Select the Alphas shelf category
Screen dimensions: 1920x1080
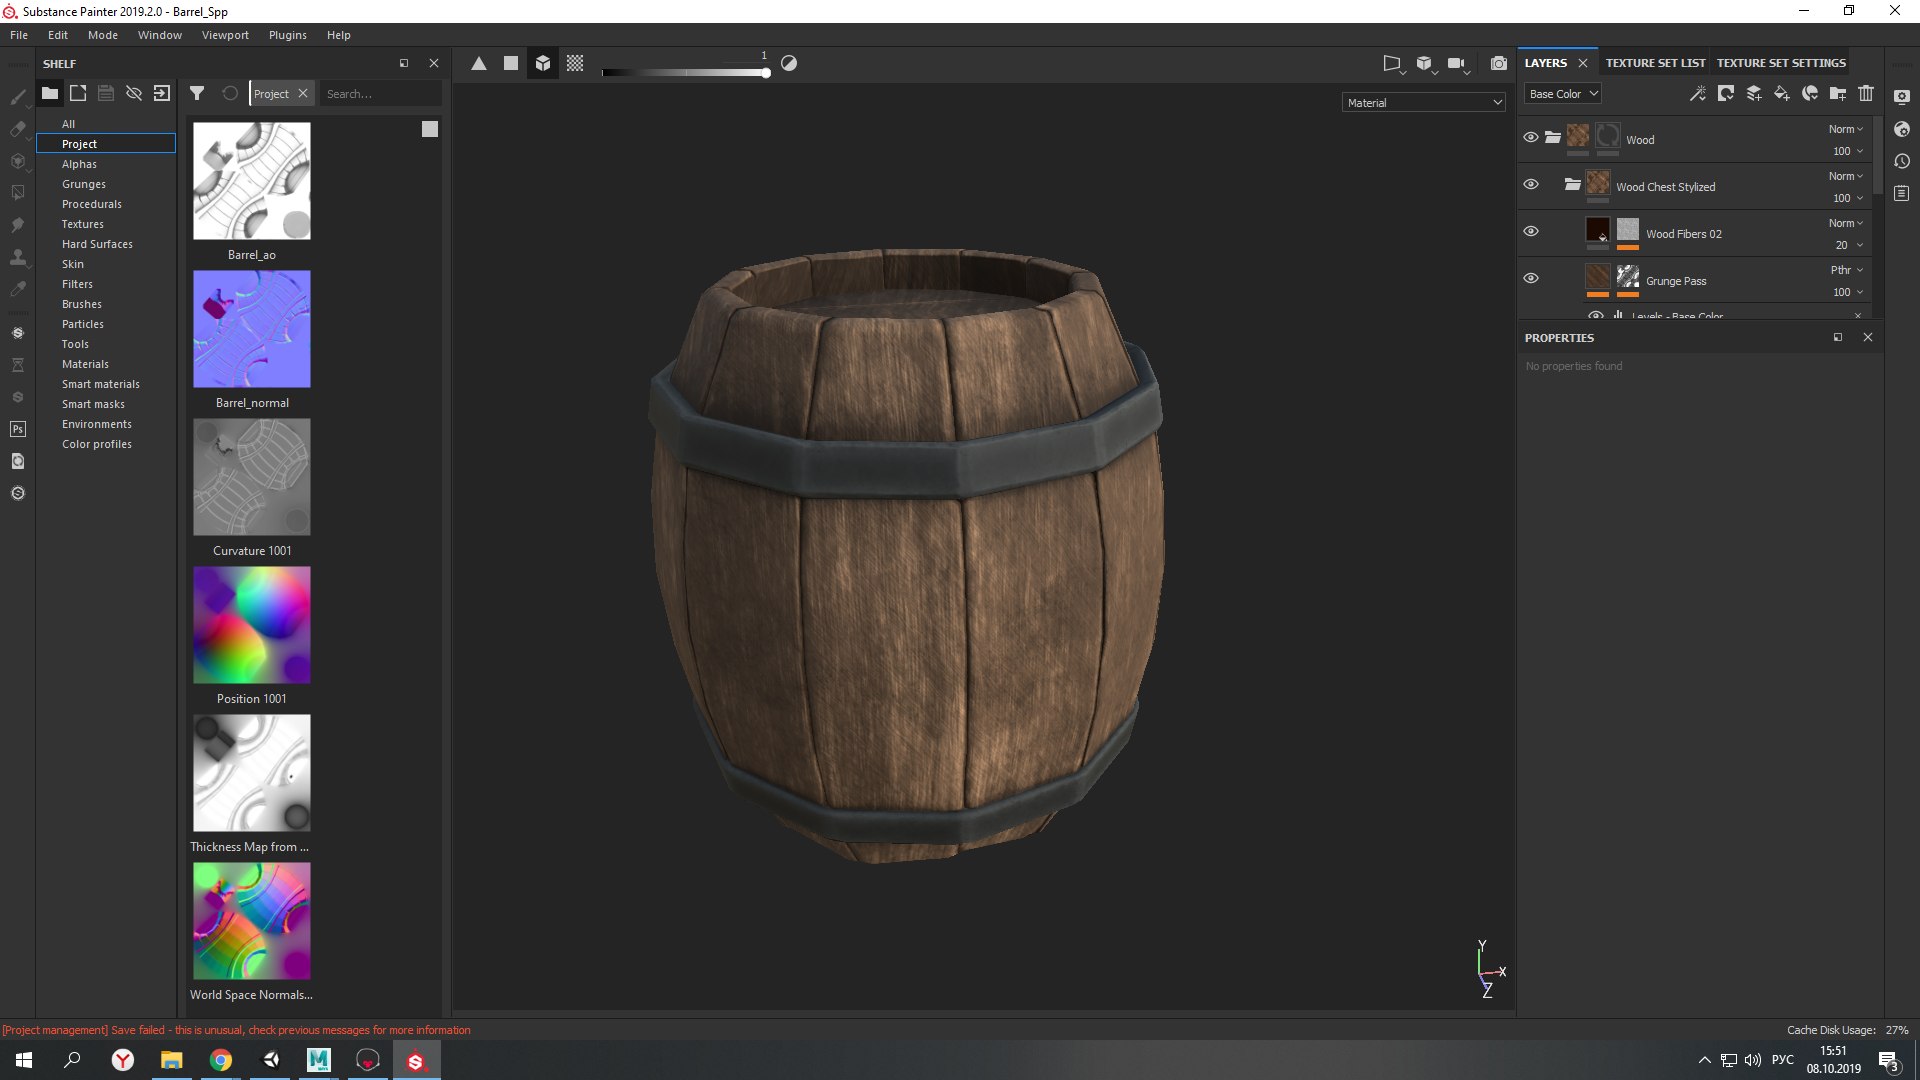80,164
